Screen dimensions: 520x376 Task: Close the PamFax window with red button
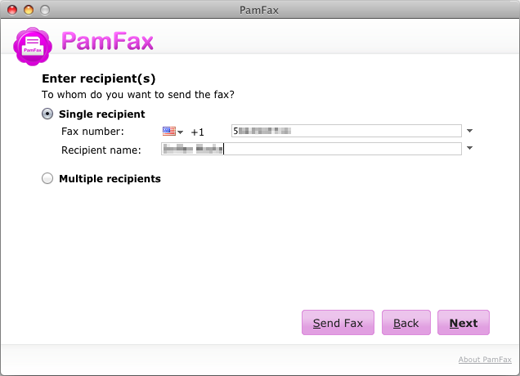pyautogui.click(x=12, y=10)
